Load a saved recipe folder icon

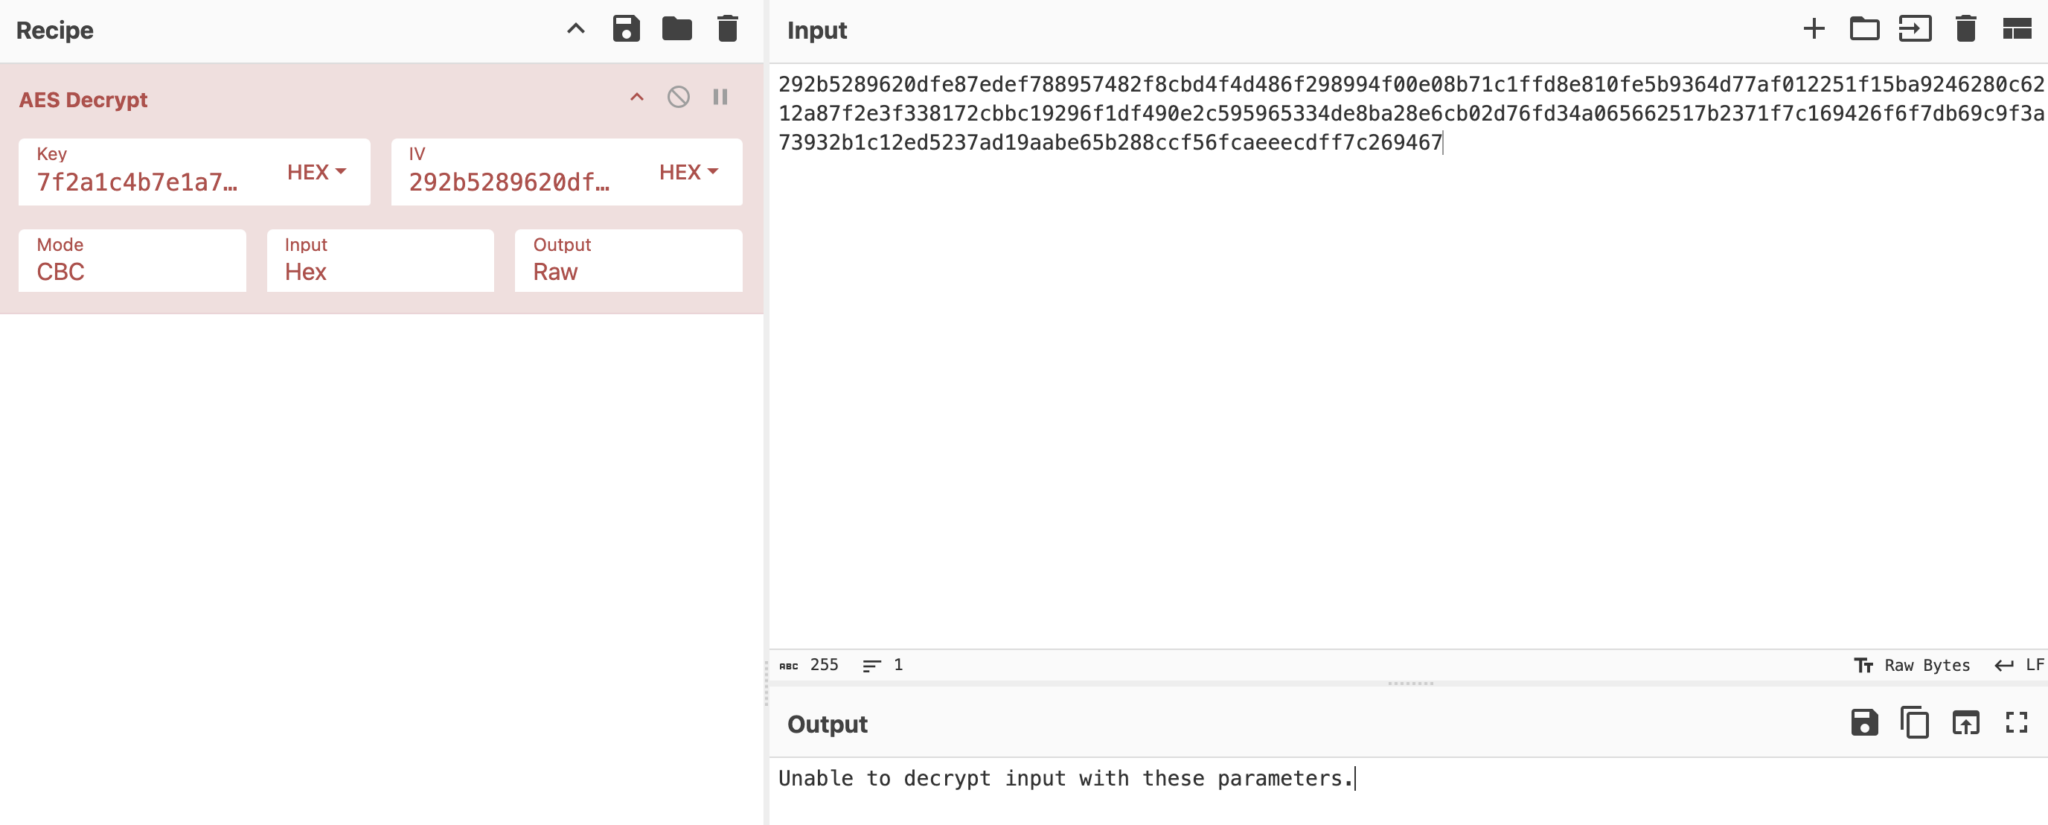(x=677, y=29)
